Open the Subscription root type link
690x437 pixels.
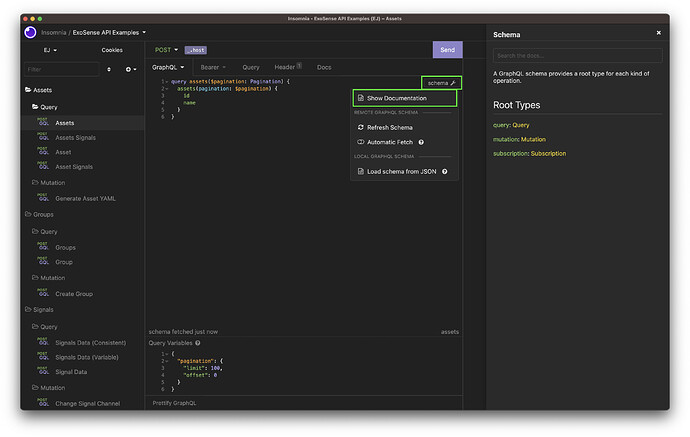click(548, 154)
